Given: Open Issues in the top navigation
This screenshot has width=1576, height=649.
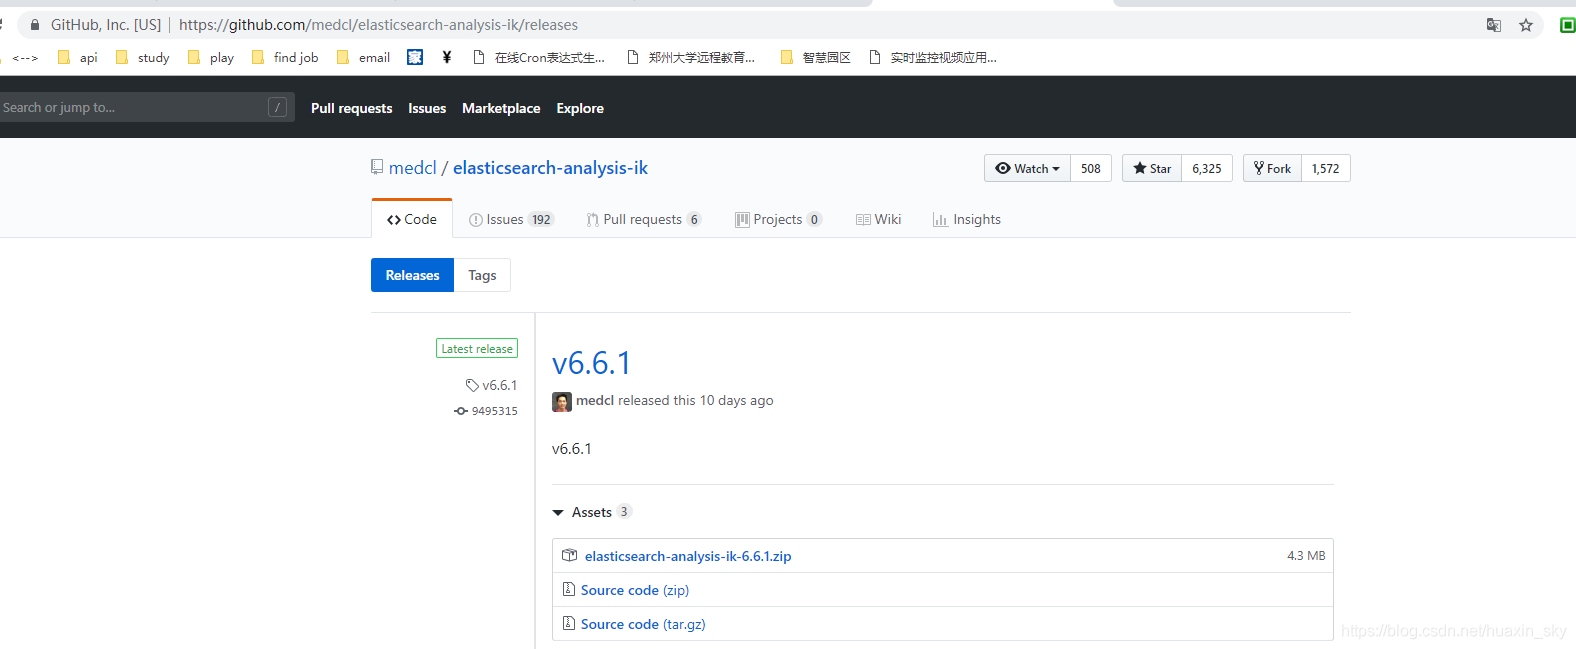Looking at the screenshot, I should pyautogui.click(x=427, y=108).
